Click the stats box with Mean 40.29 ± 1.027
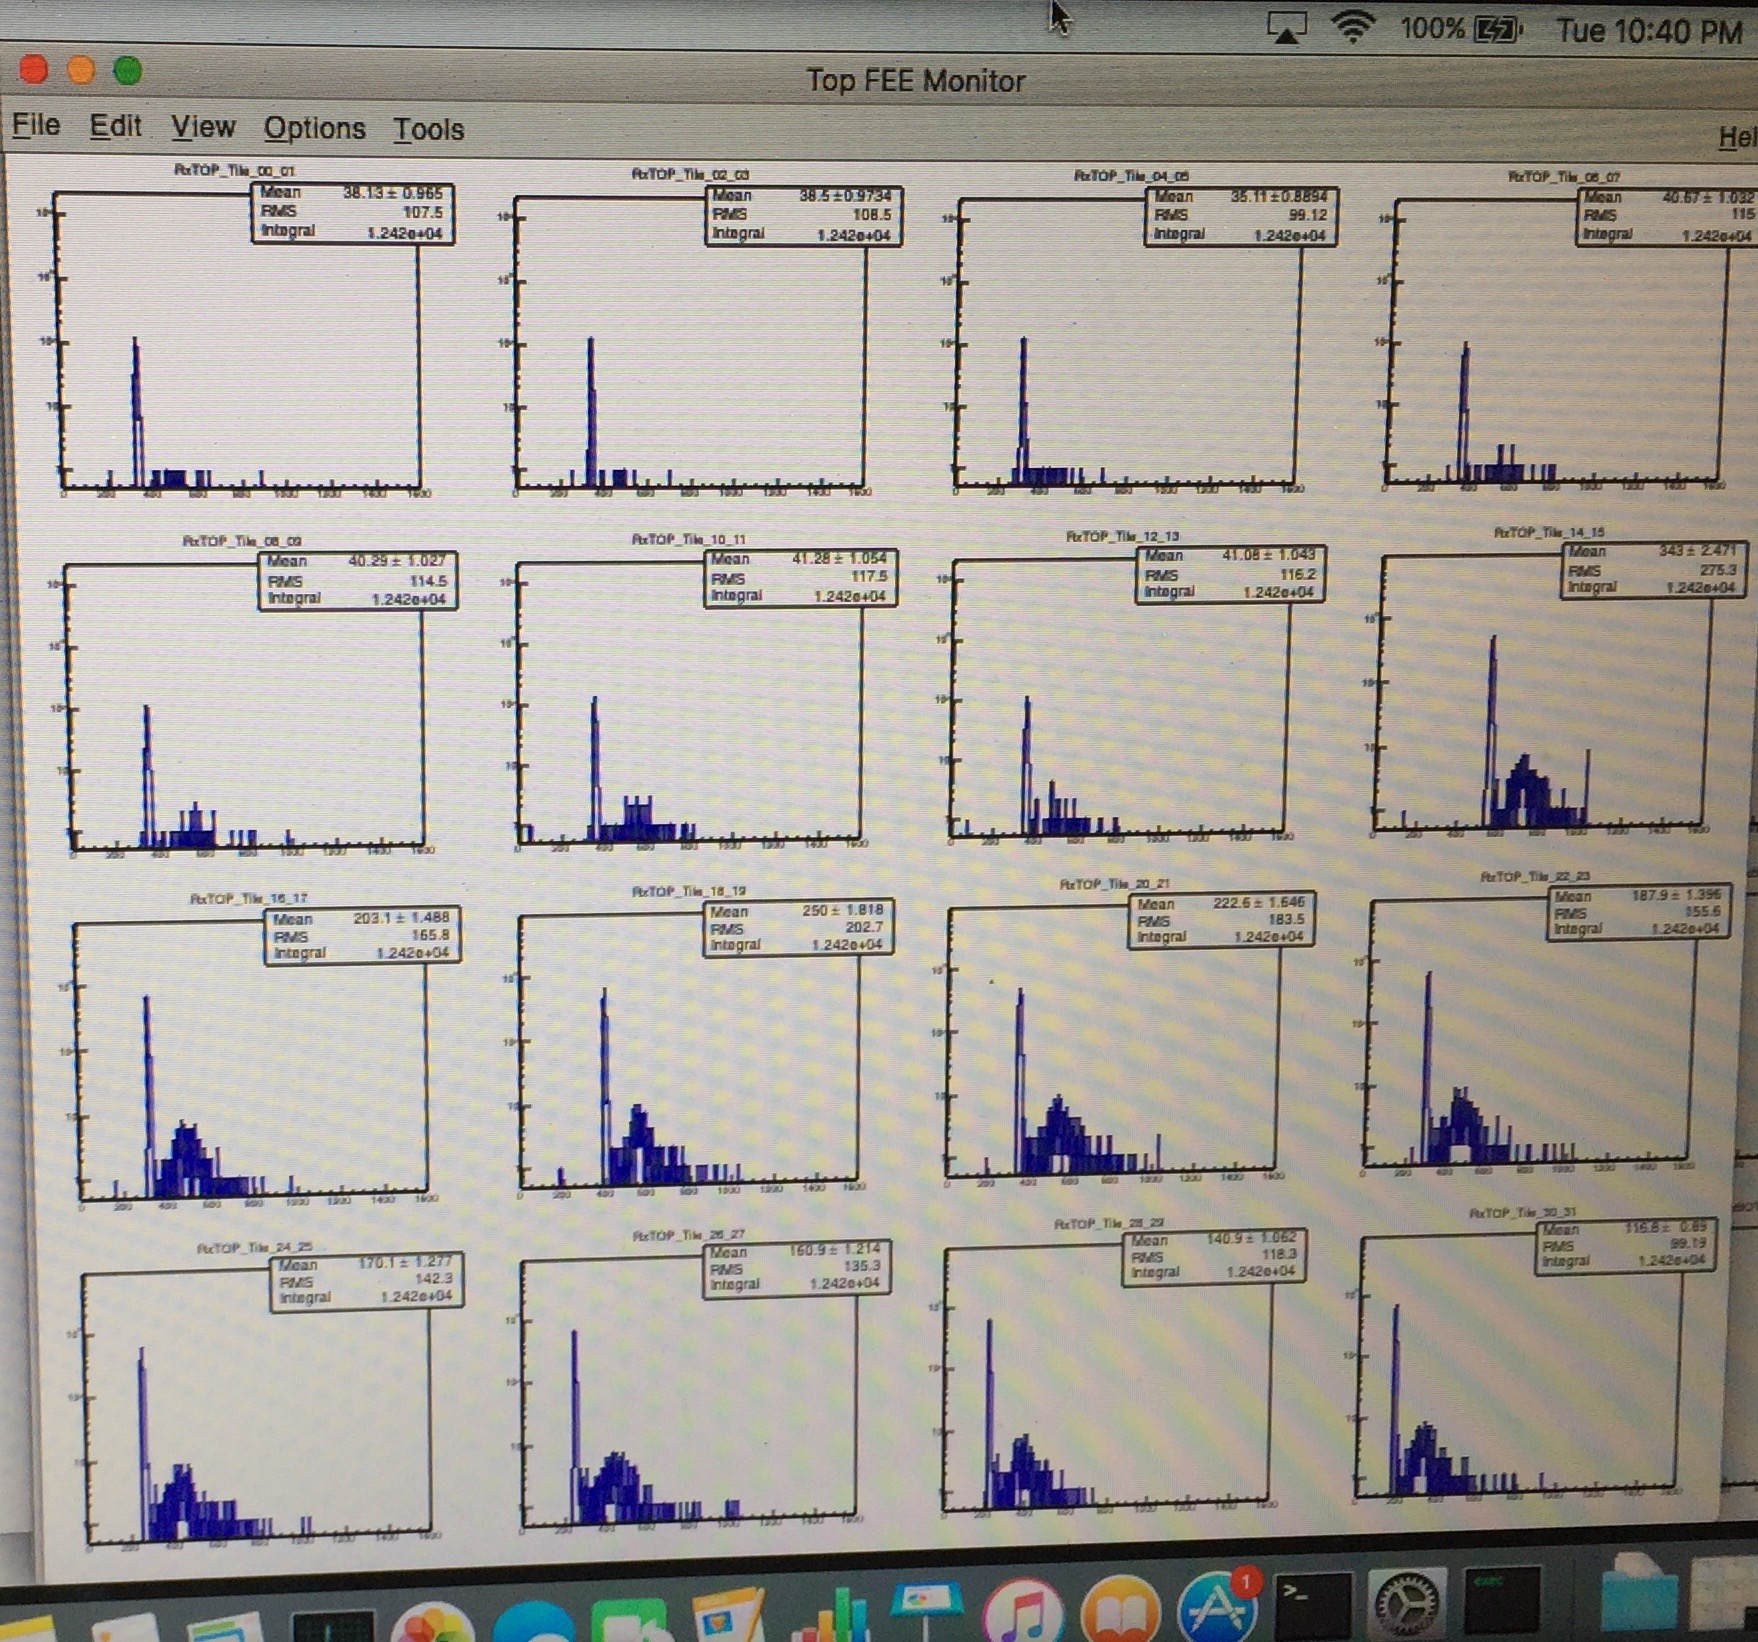Image resolution: width=1758 pixels, height=1642 pixels. (x=360, y=580)
